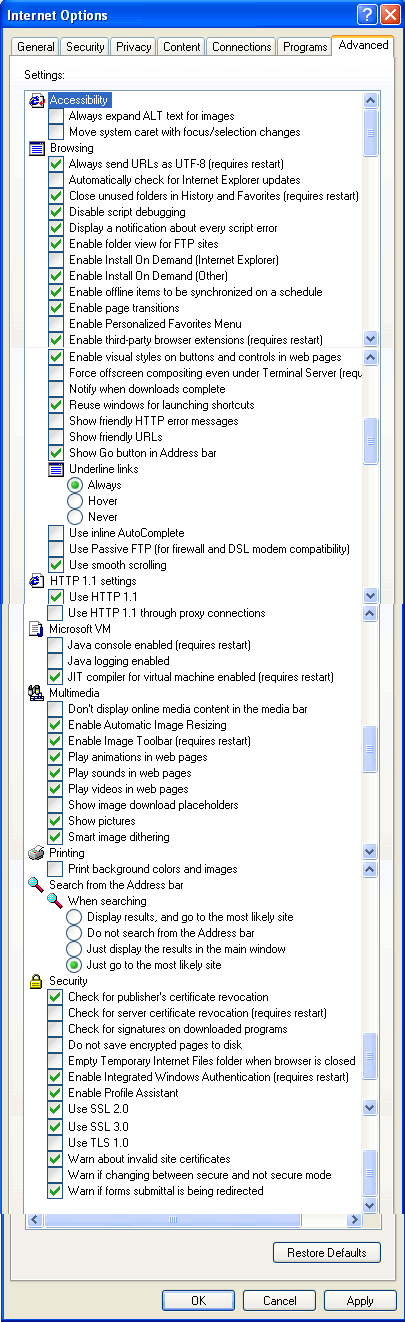This screenshot has height=1322, width=405.
Task: Click the Apply button
Action: [x=360, y=1301]
